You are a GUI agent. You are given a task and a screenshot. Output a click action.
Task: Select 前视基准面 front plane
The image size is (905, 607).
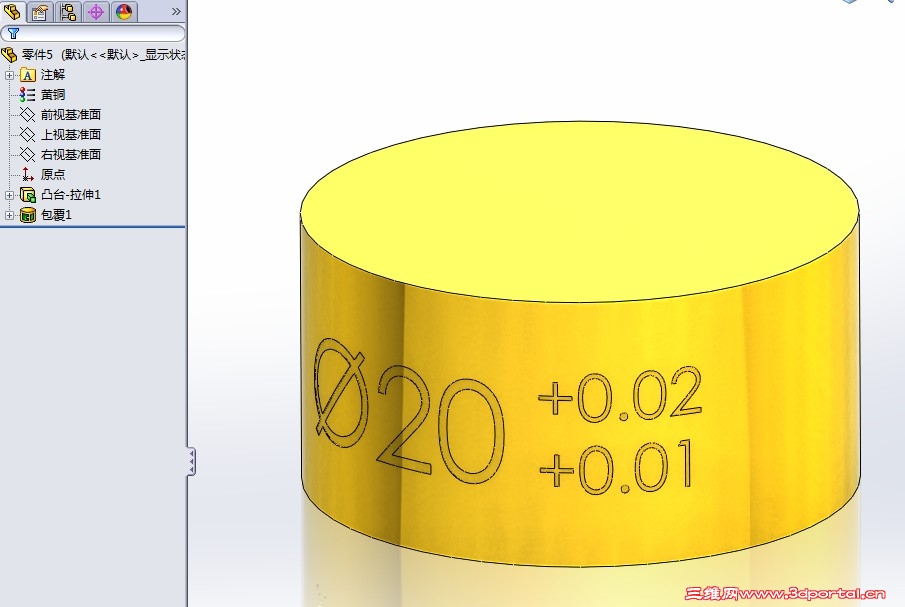coord(70,114)
